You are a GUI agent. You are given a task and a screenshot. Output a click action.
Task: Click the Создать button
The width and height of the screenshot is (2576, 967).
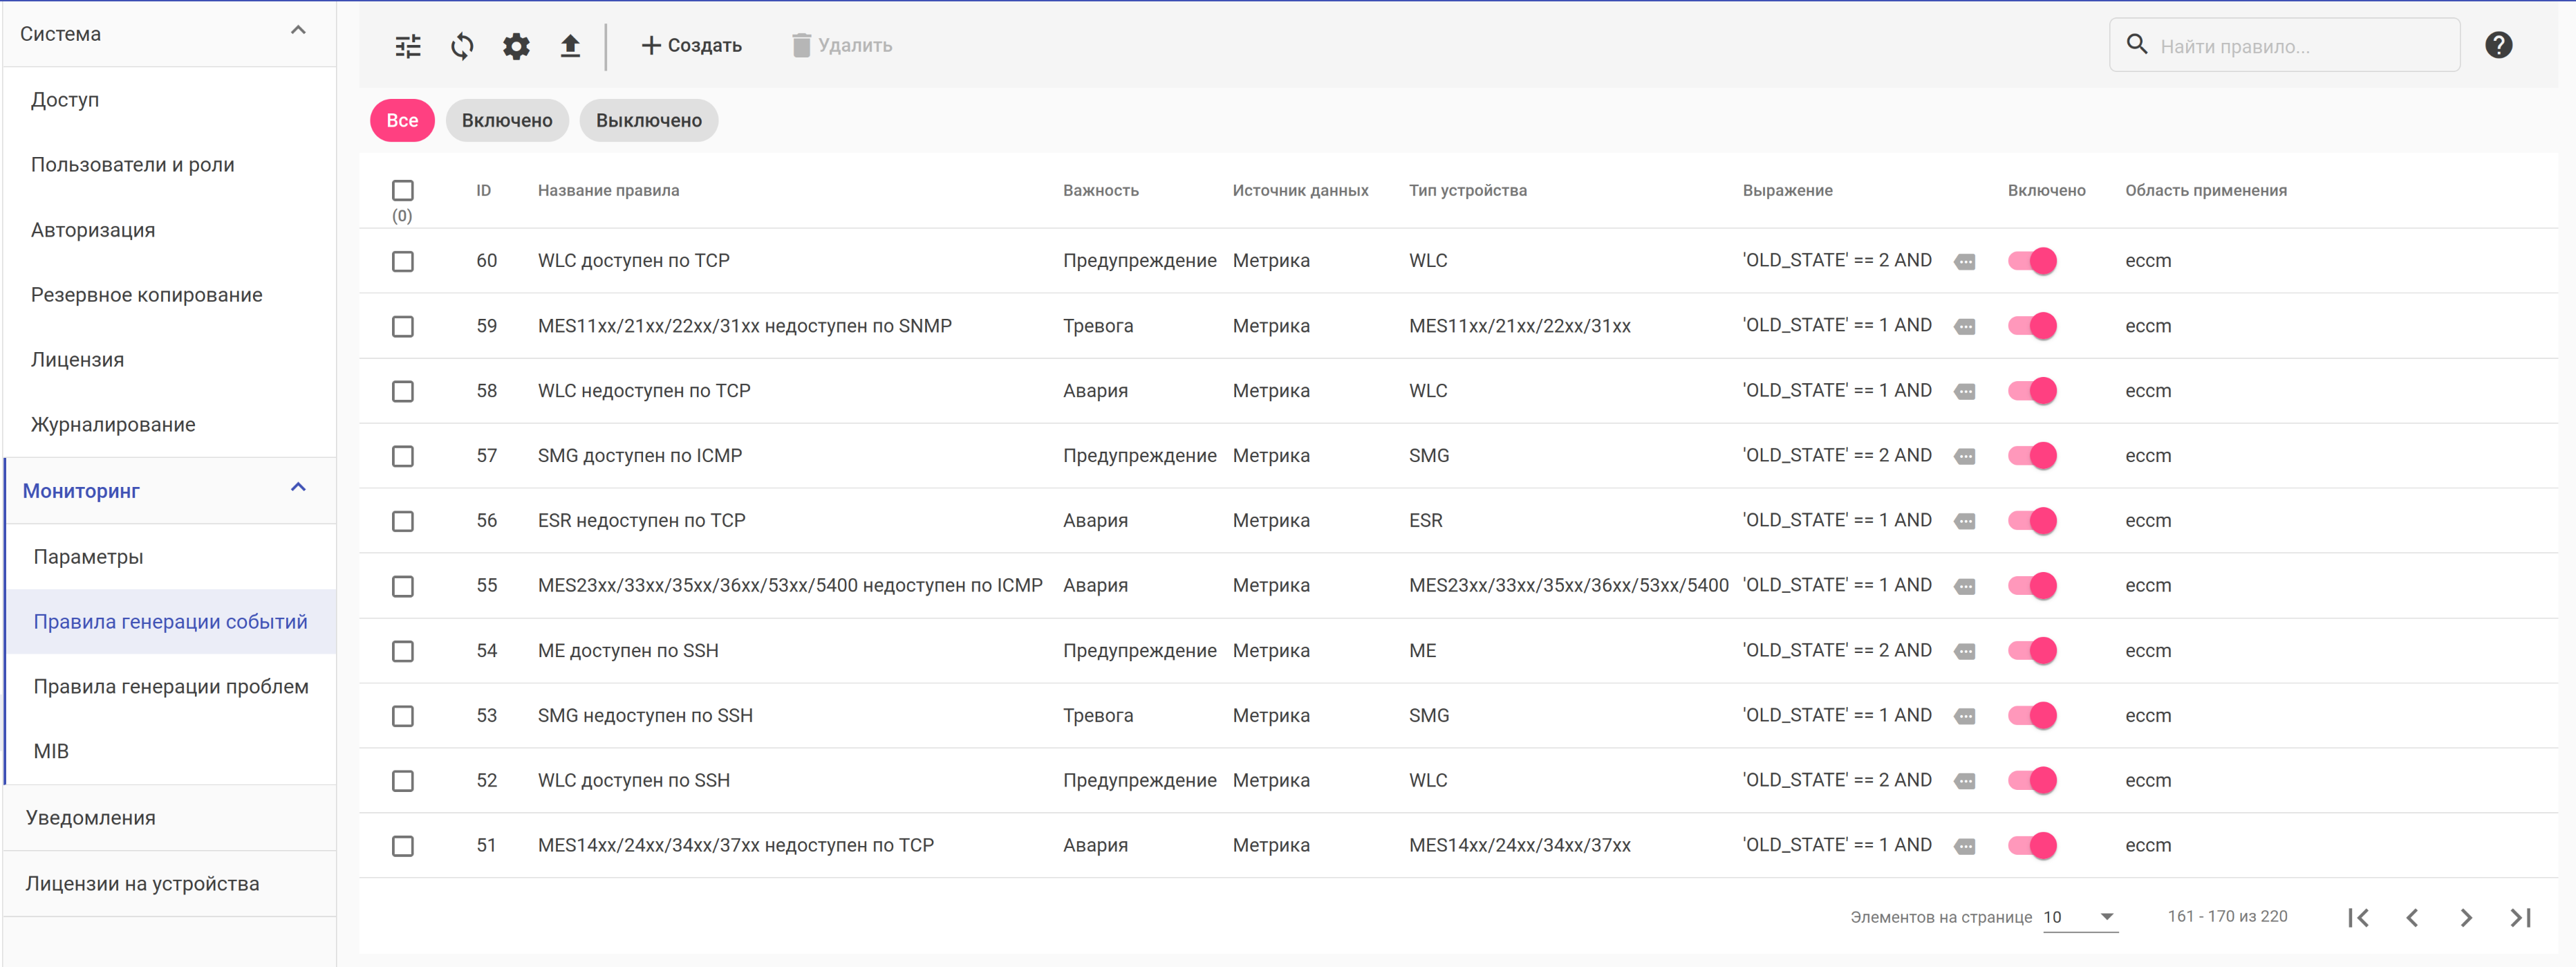click(x=692, y=46)
